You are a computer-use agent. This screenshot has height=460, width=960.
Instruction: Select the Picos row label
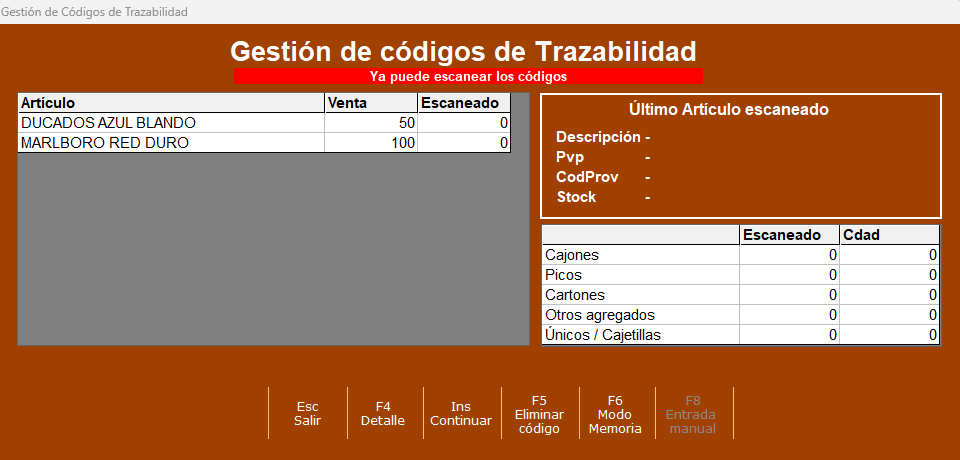coord(641,275)
